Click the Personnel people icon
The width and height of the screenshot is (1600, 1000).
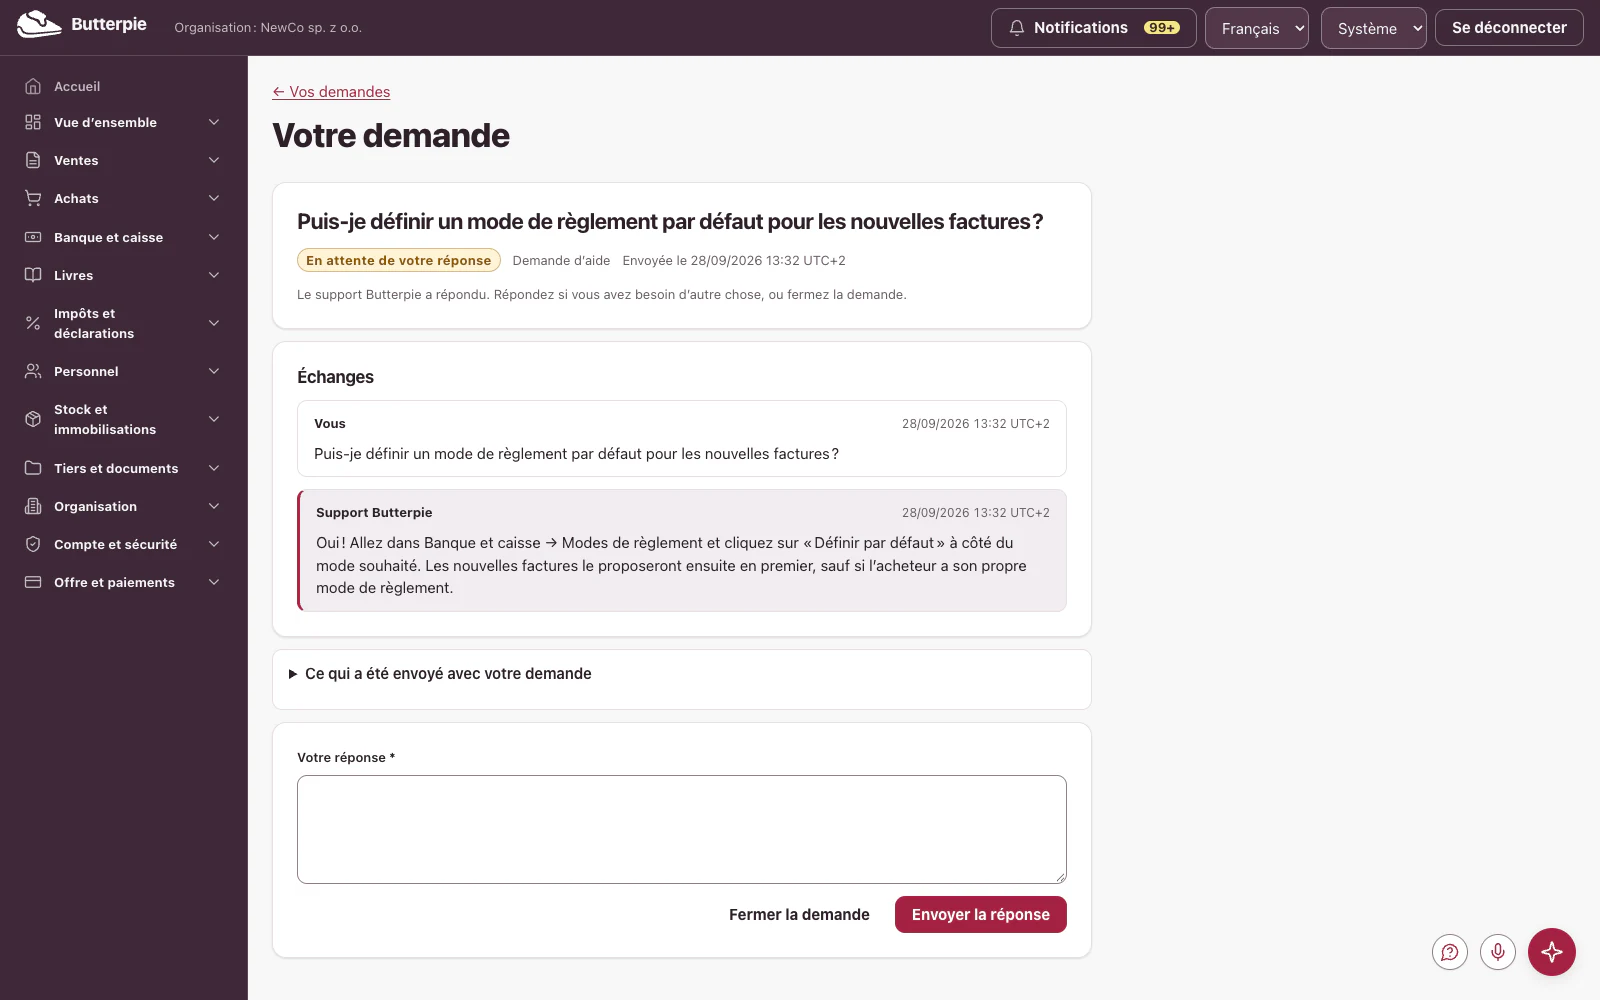click(x=33, y=371)
